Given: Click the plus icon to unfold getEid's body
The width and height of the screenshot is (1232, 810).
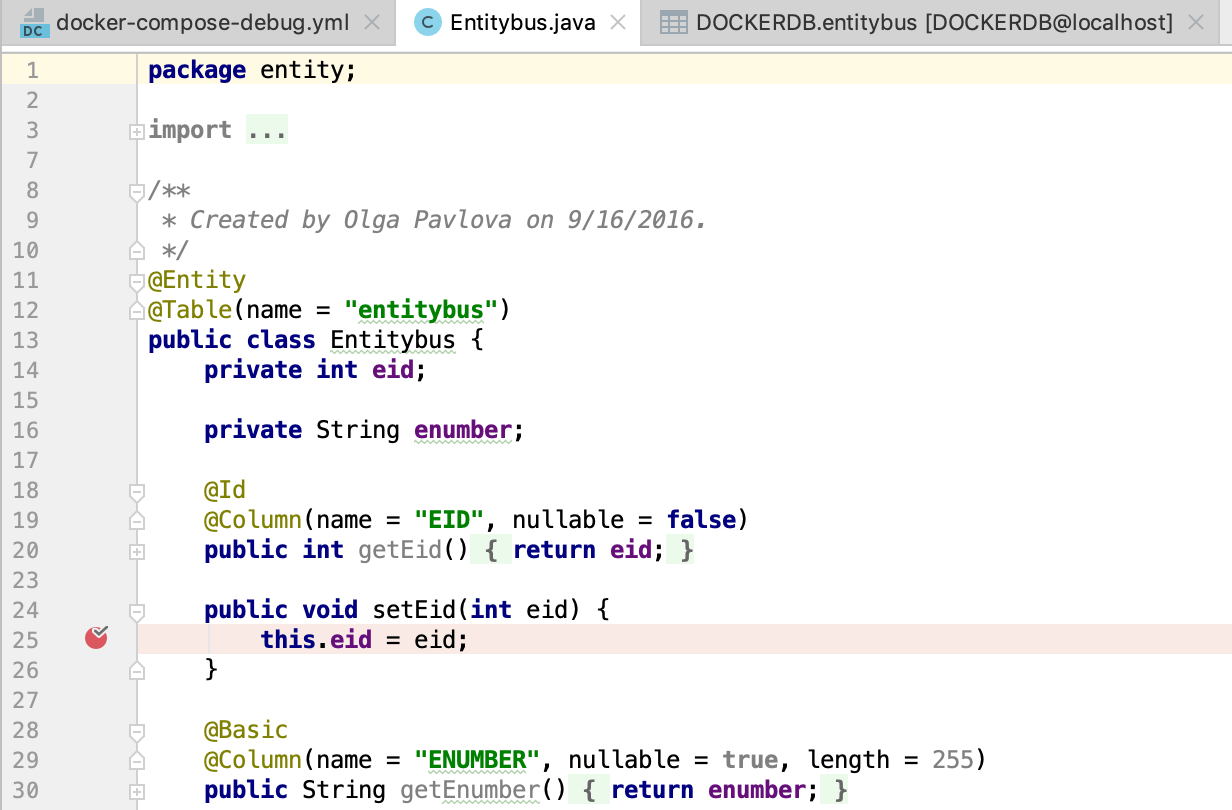Looking at the screenshot, I should tap(136, 551).
